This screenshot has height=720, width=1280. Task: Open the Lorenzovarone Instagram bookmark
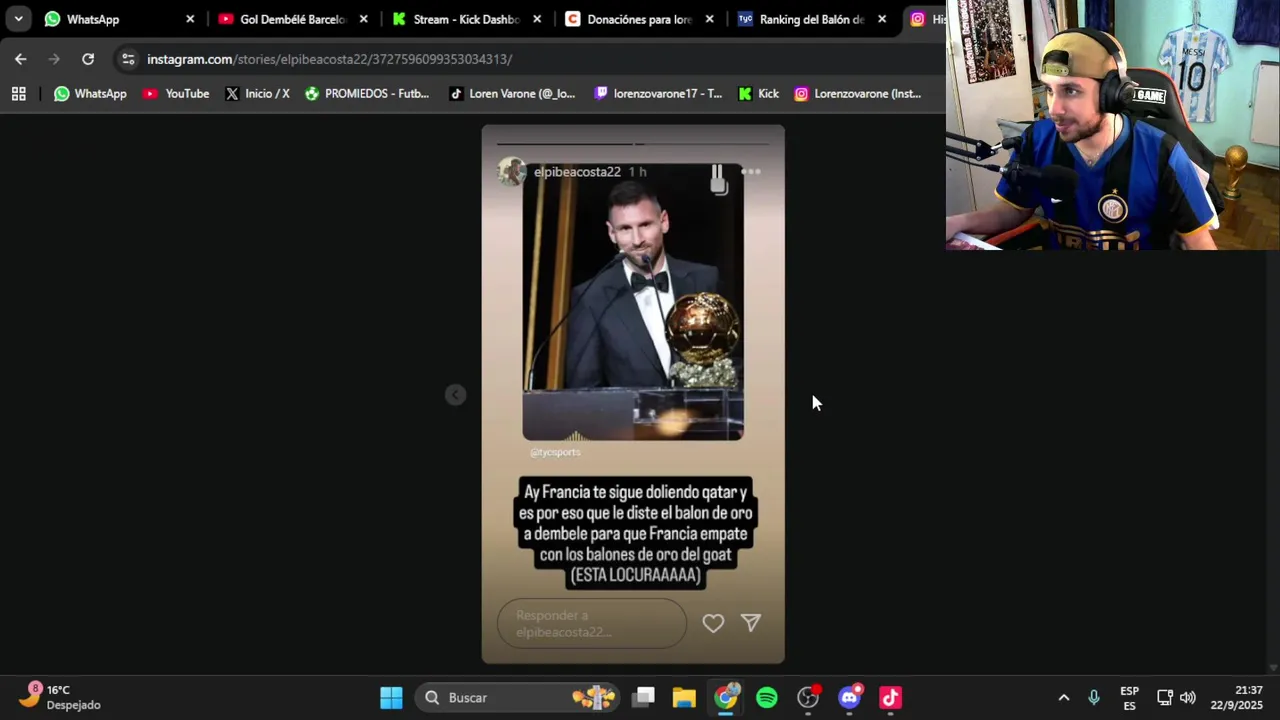[858, 93]
